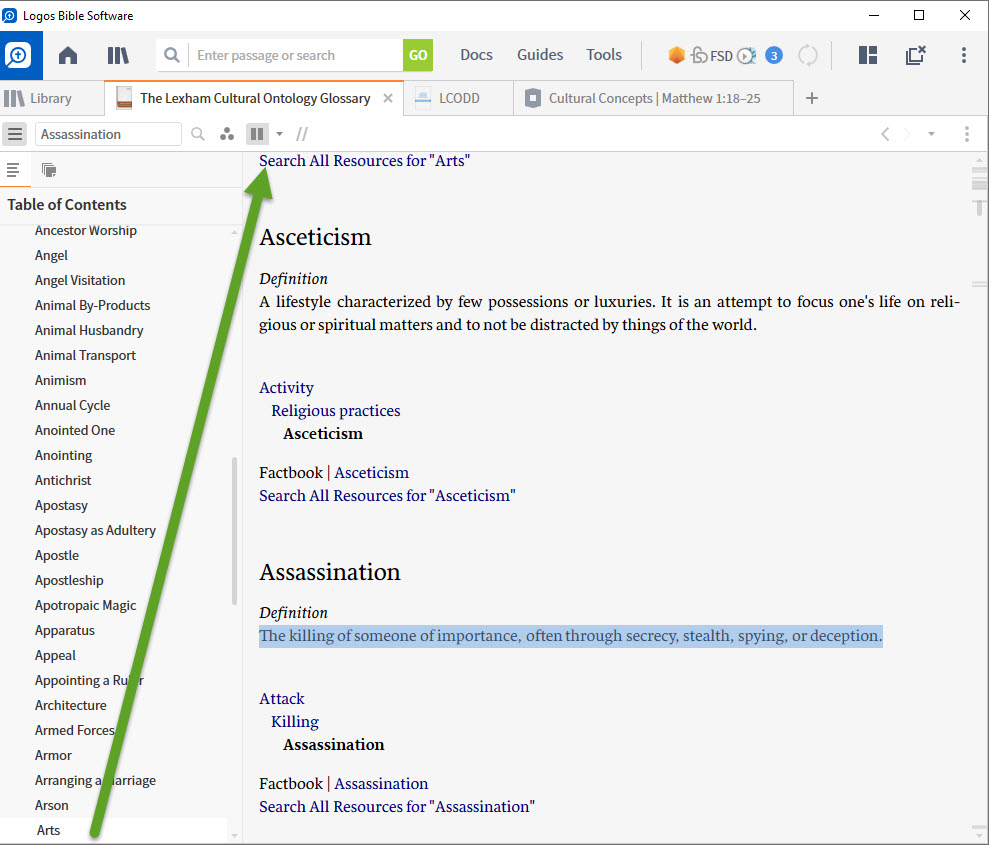Click the parallel resources slashes icon
The width and height of the screenshot is (989, 845).
click(302, 134)
